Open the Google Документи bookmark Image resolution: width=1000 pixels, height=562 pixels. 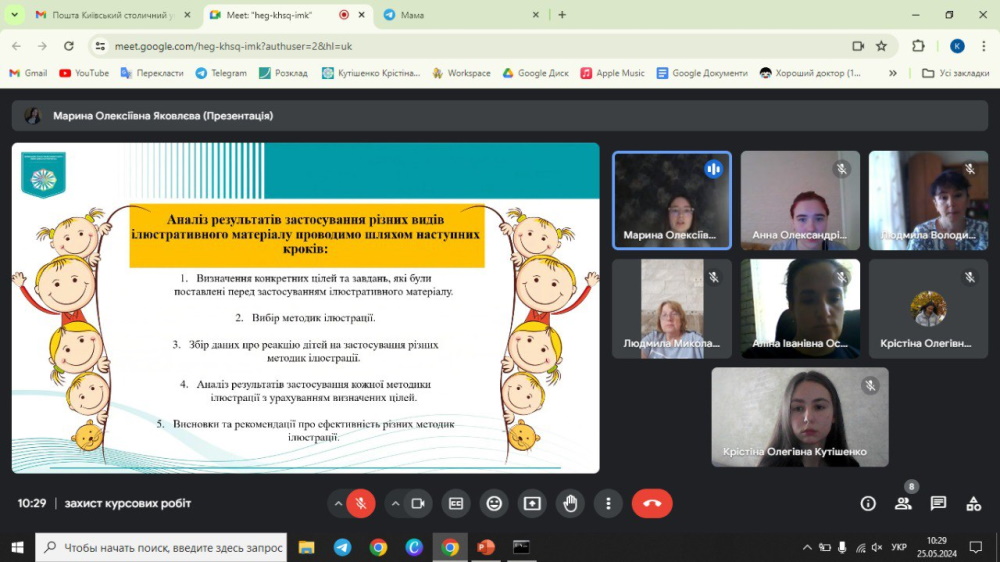[x=702, y=73]
